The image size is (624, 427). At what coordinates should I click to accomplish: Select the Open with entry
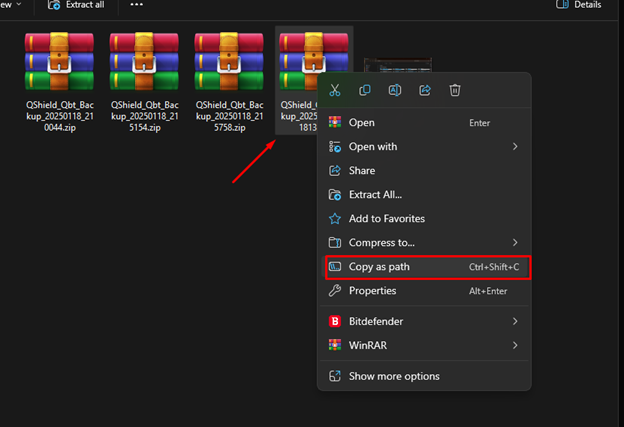click(x=424, y=146)
